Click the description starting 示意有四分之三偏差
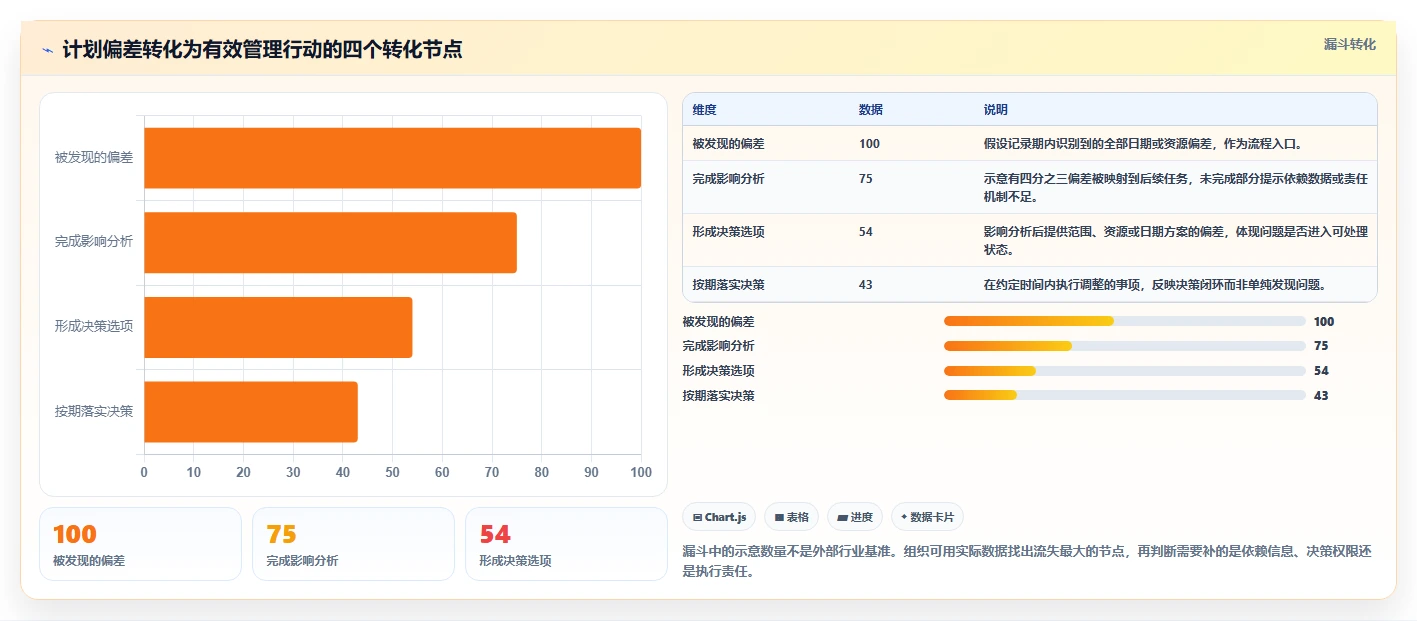The width and height of the screenshot is (1417, 621). coord(1176,187)
